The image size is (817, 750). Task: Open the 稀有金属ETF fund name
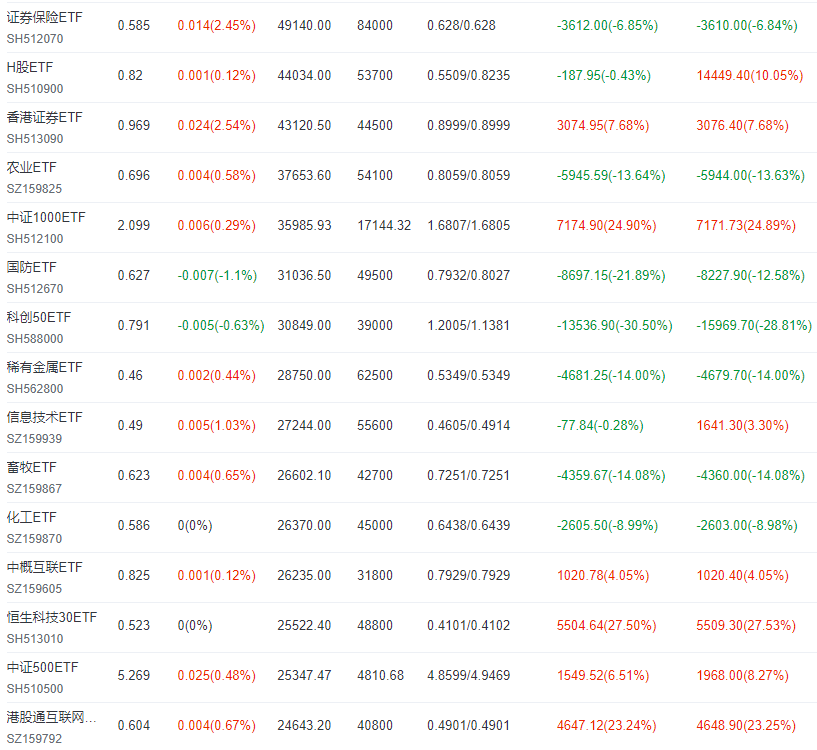[44, 367]
